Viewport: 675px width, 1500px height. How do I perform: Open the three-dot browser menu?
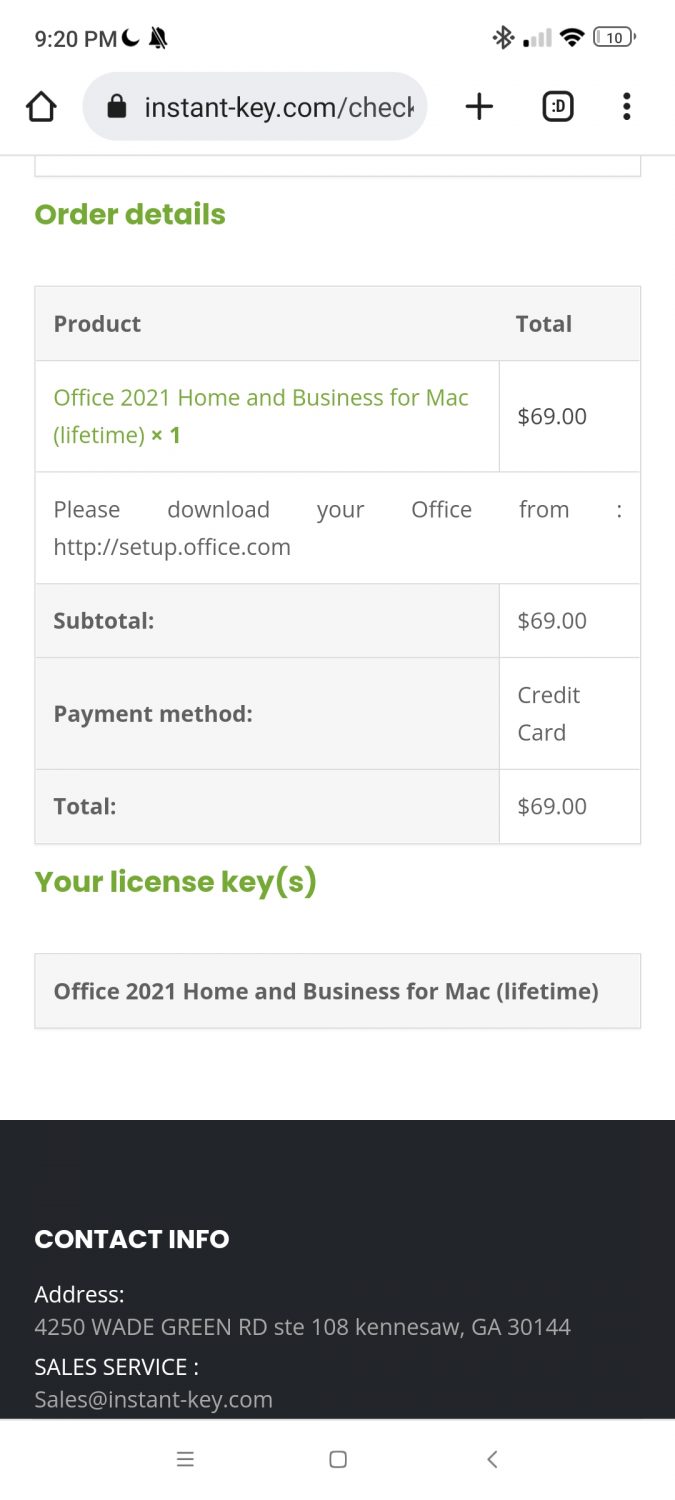point(626,107)
